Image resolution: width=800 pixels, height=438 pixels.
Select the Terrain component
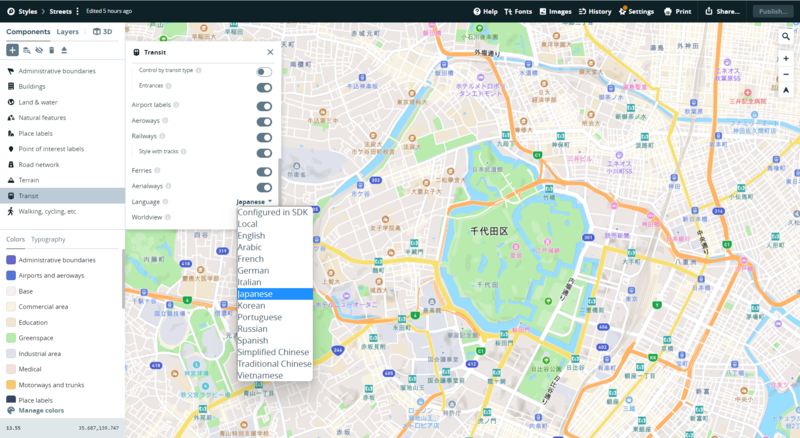(x=62, y=180)
